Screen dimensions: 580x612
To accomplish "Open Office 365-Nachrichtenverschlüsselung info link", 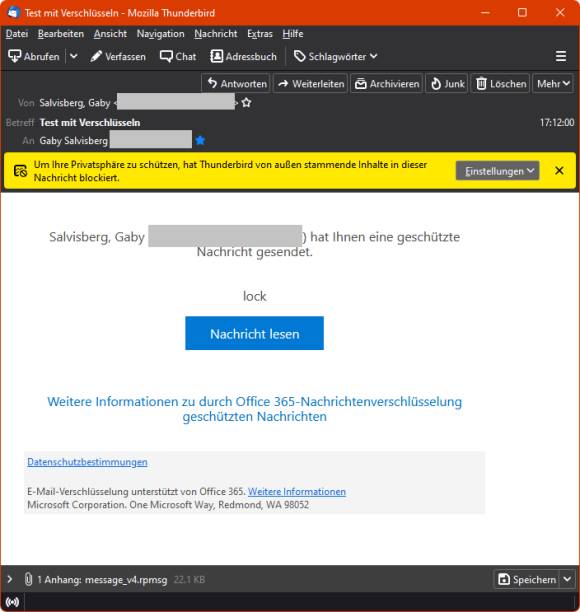I will tap(254, 409).
